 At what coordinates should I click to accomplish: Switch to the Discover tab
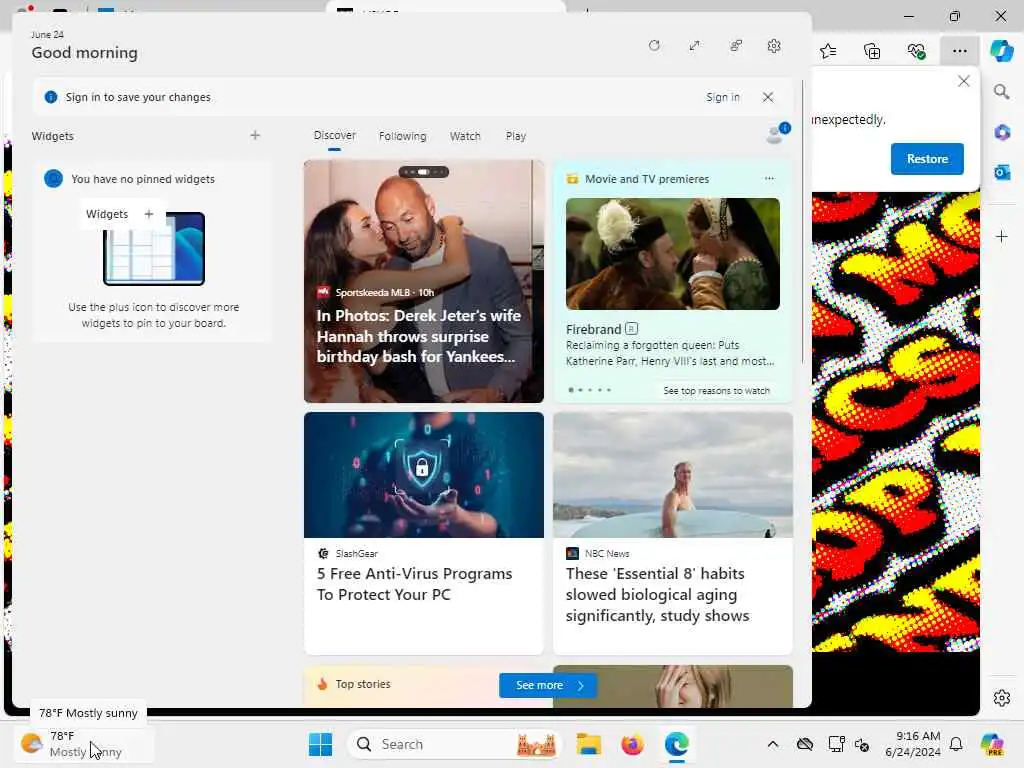tap(334, 135)
